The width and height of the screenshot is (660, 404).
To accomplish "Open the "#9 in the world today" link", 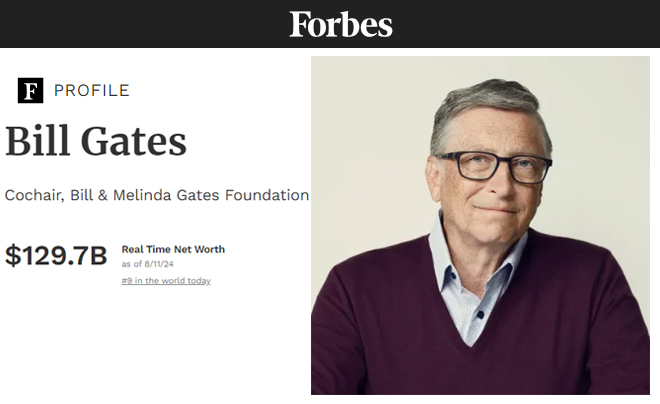I will pyautogui.click(x=166, y=281).
